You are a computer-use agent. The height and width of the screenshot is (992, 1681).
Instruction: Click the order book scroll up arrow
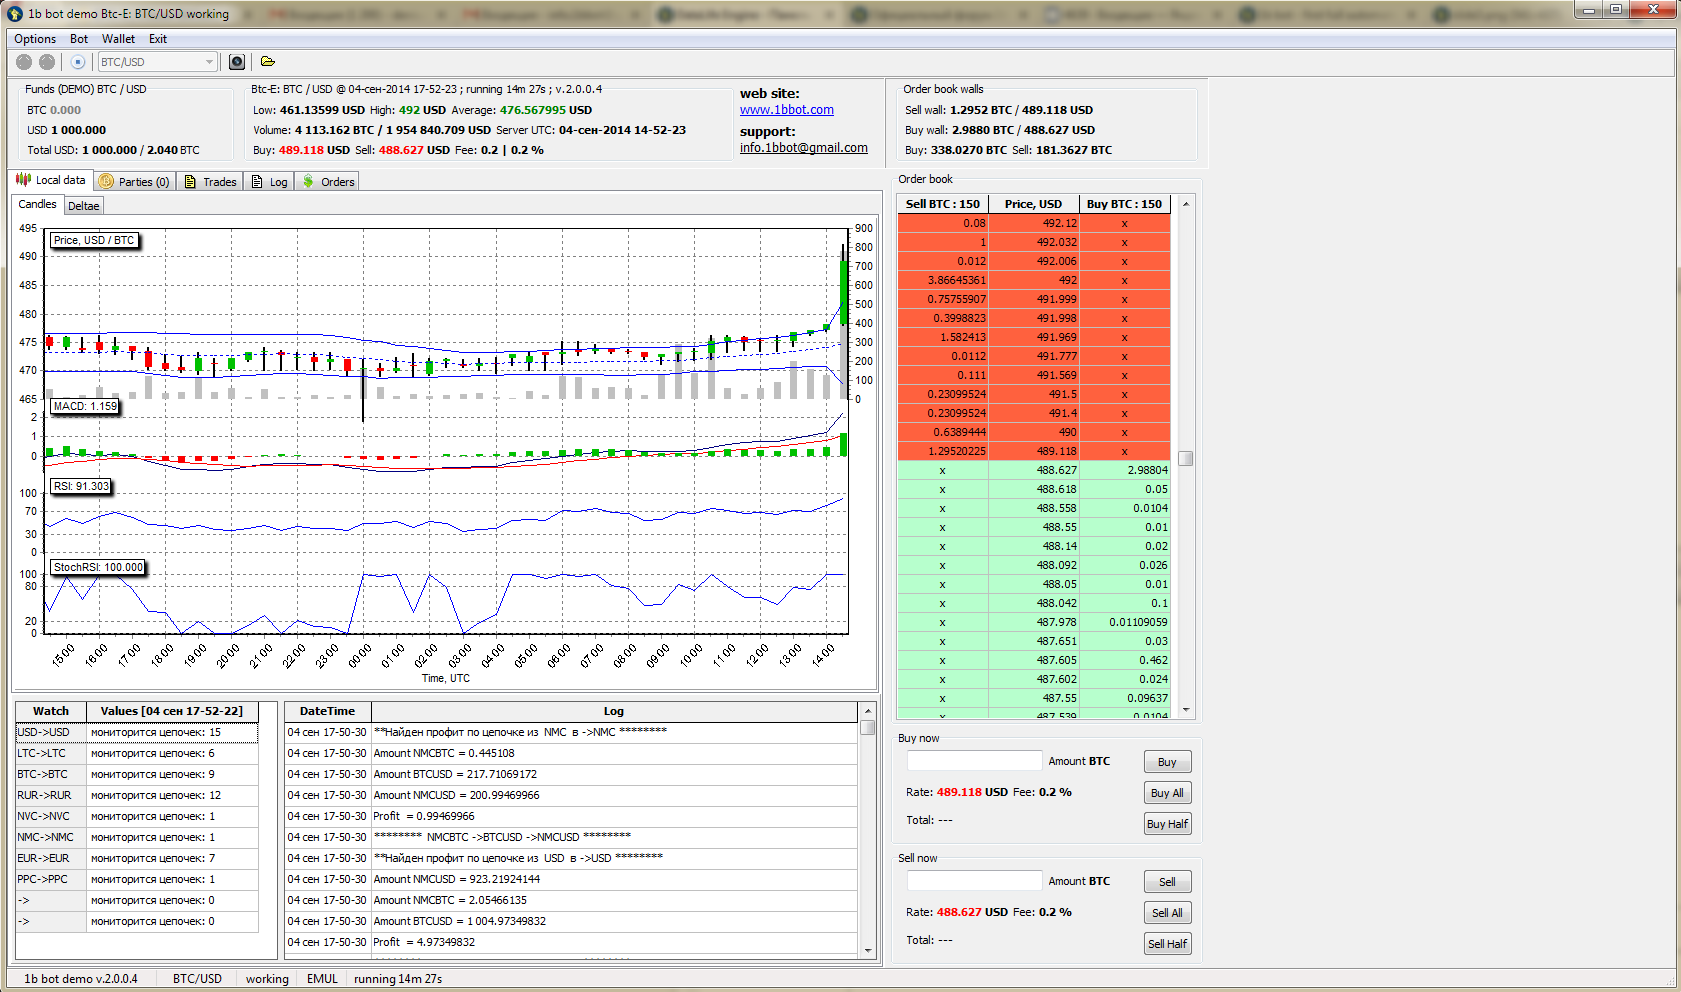pos(1186,204)
